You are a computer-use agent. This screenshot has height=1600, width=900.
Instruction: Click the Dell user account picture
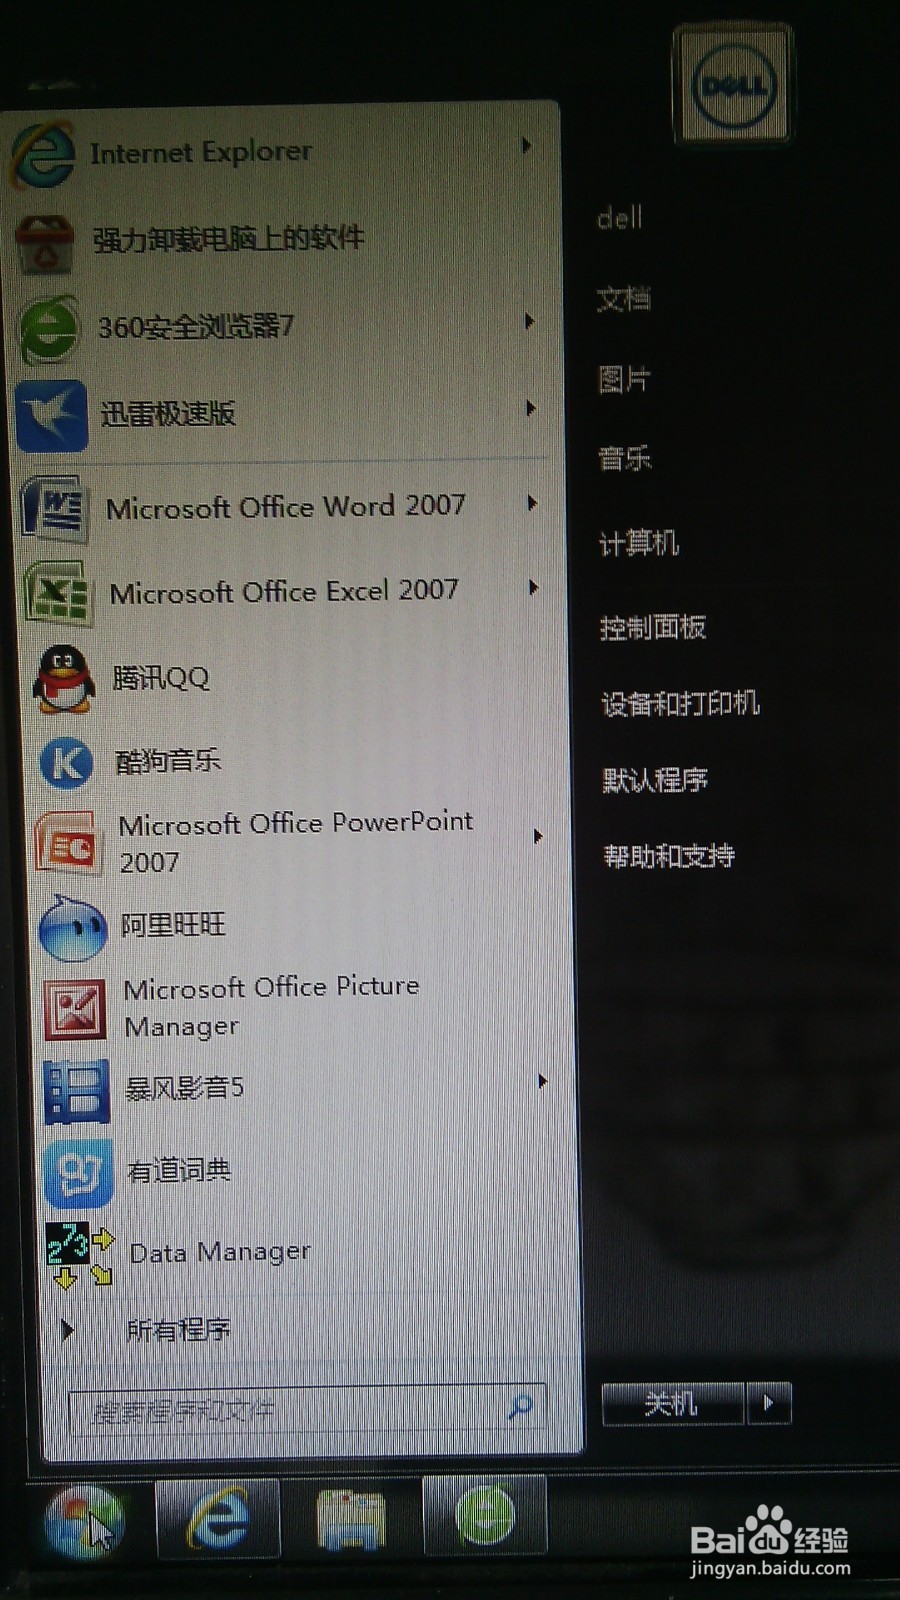click(733, 86)
